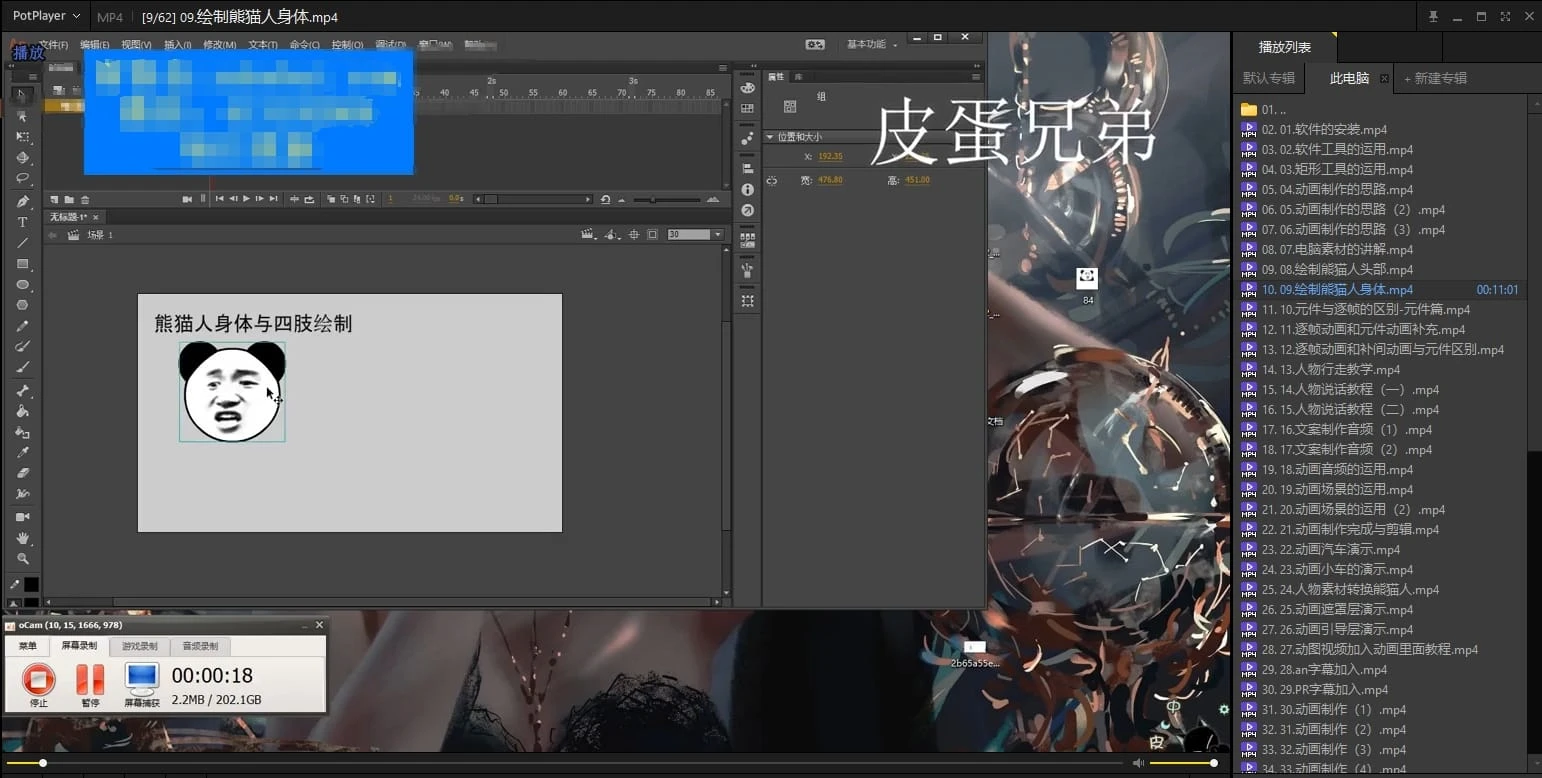Select the Selection arrow tool in Animate toolbar

23,95
